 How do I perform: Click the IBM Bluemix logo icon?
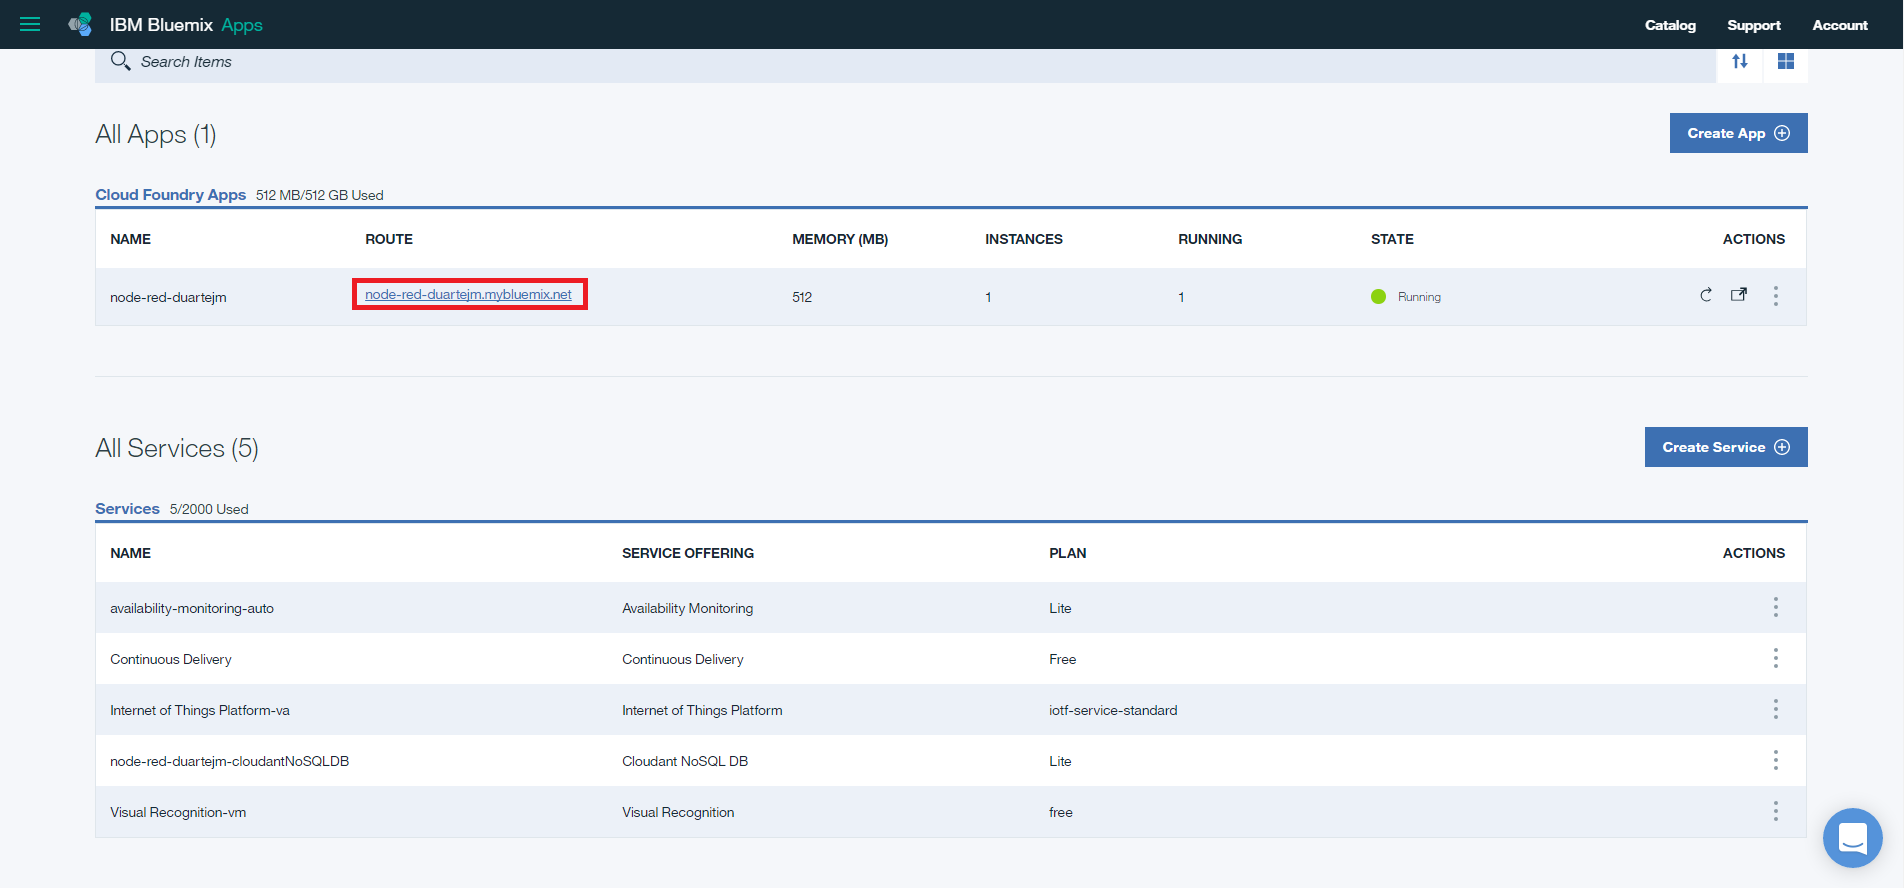(81, 24)
